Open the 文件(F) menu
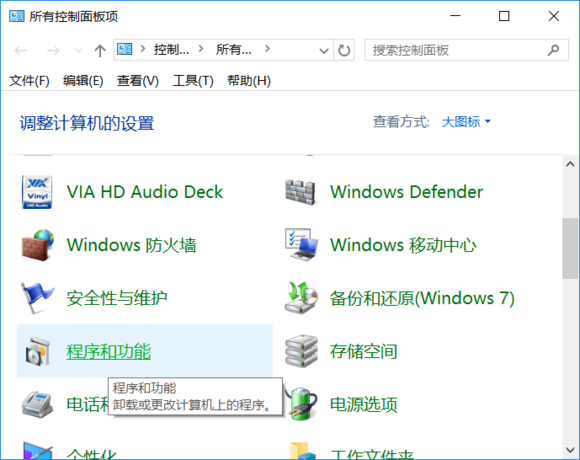 click(29, 80)
